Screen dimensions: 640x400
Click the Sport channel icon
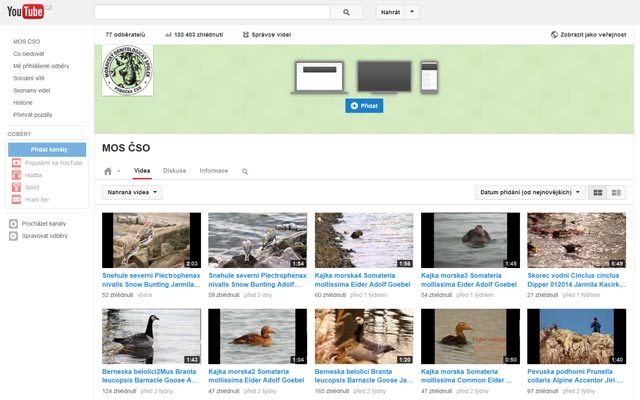point(16,187)
